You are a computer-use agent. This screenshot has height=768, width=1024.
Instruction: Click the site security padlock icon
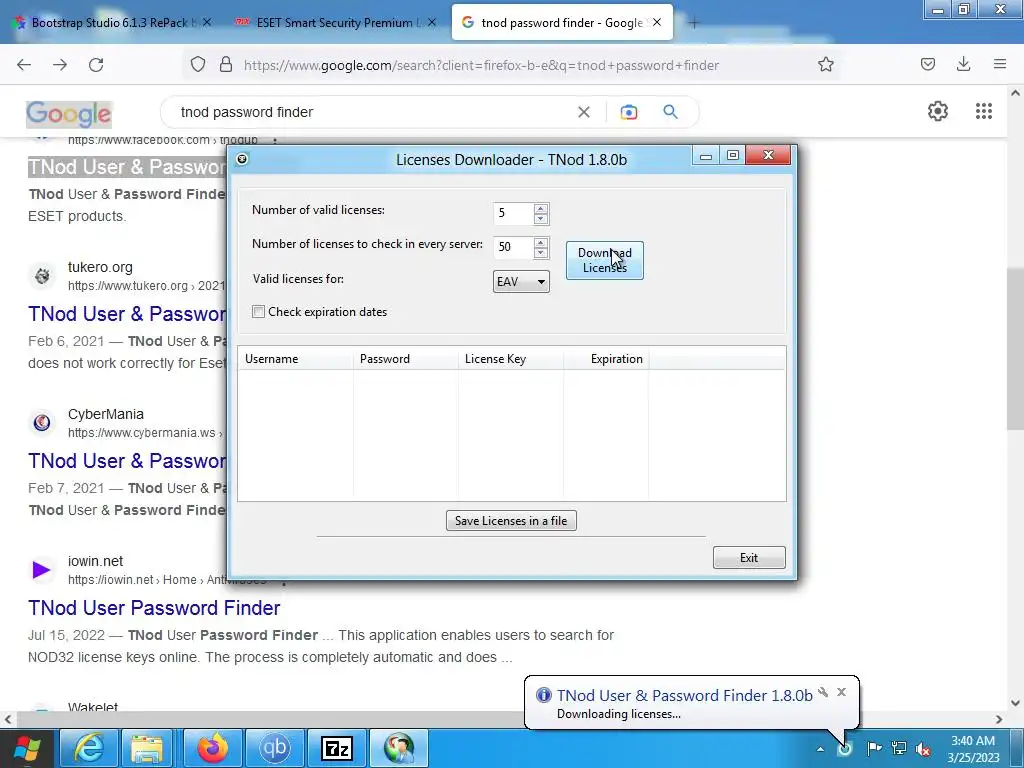(226, 64)
